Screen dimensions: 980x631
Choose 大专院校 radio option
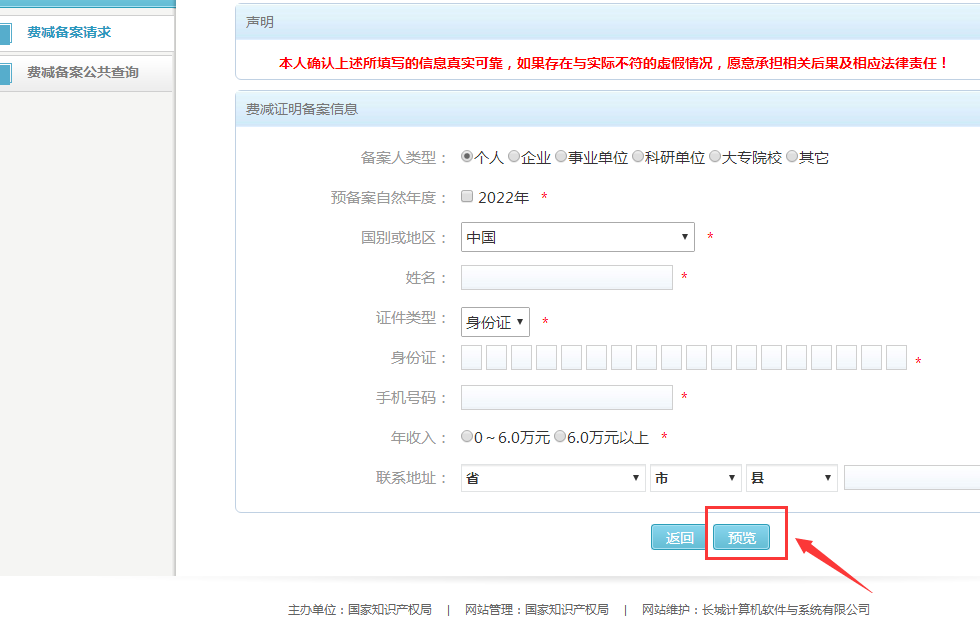point(715,157)
